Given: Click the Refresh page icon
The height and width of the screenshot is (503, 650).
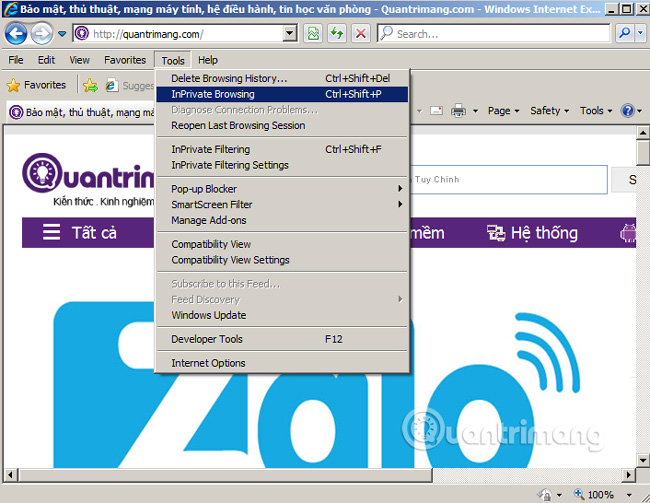Looking at the screenshot, I should click(x=337, y=33).
